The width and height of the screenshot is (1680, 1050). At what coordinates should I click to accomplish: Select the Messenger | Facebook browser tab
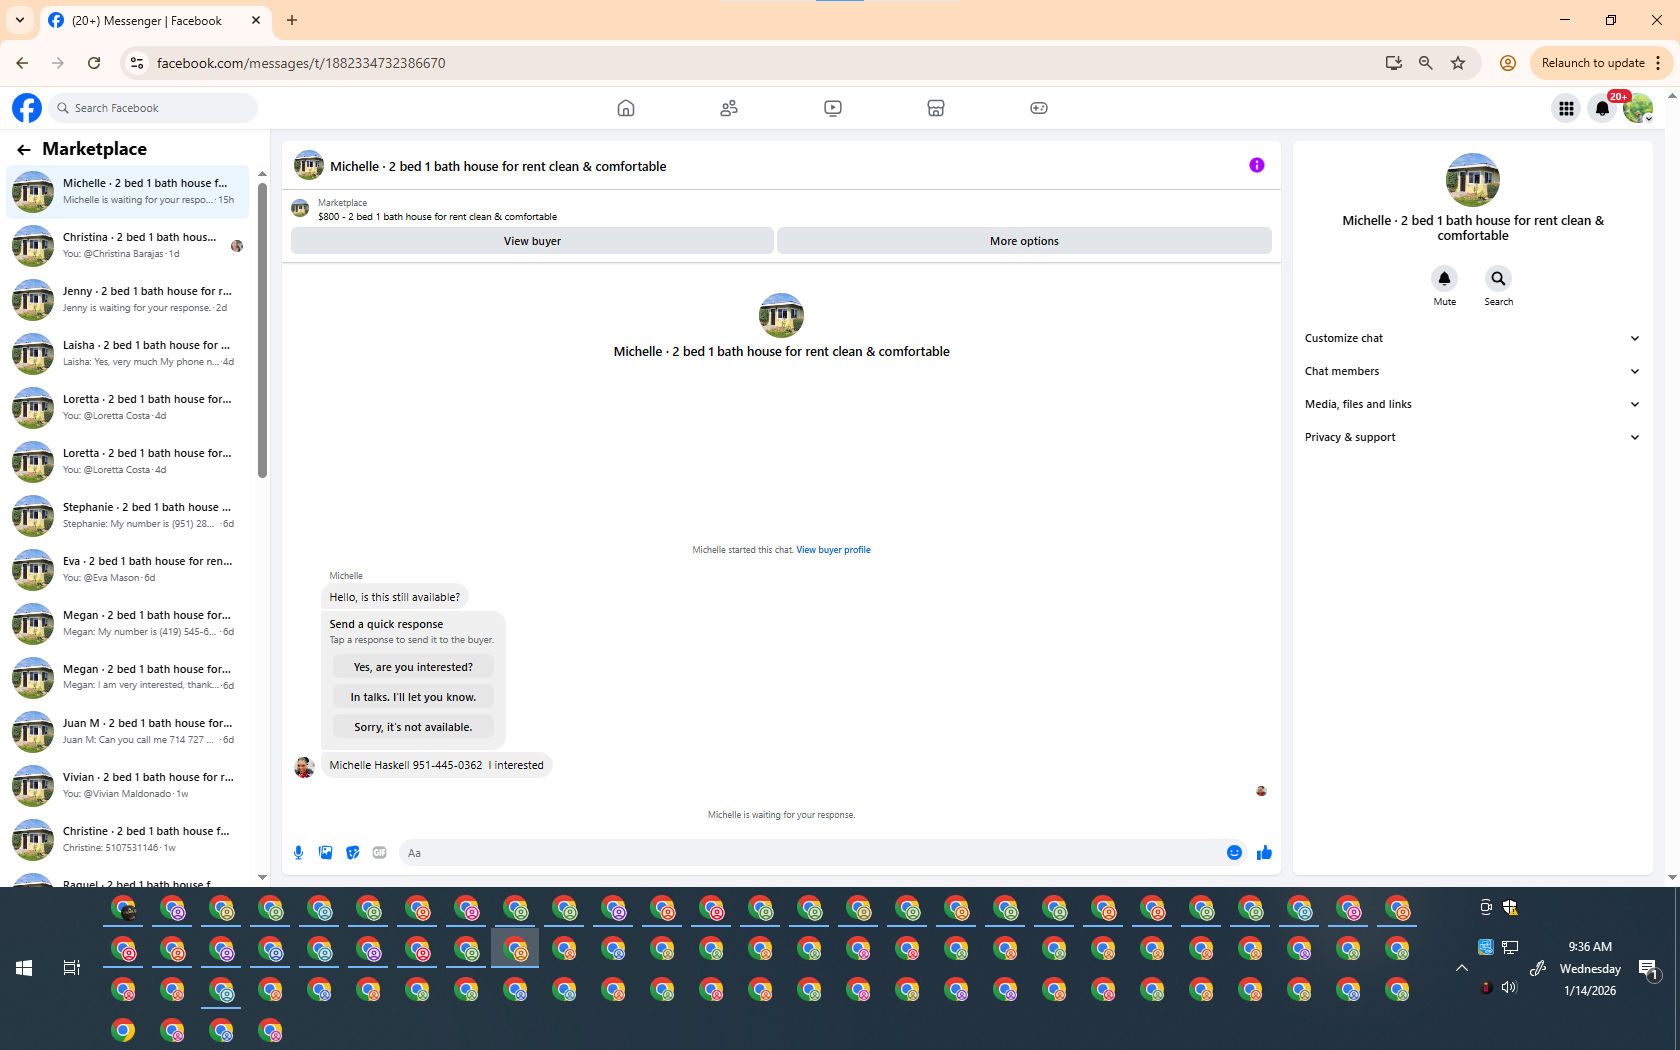155,20
